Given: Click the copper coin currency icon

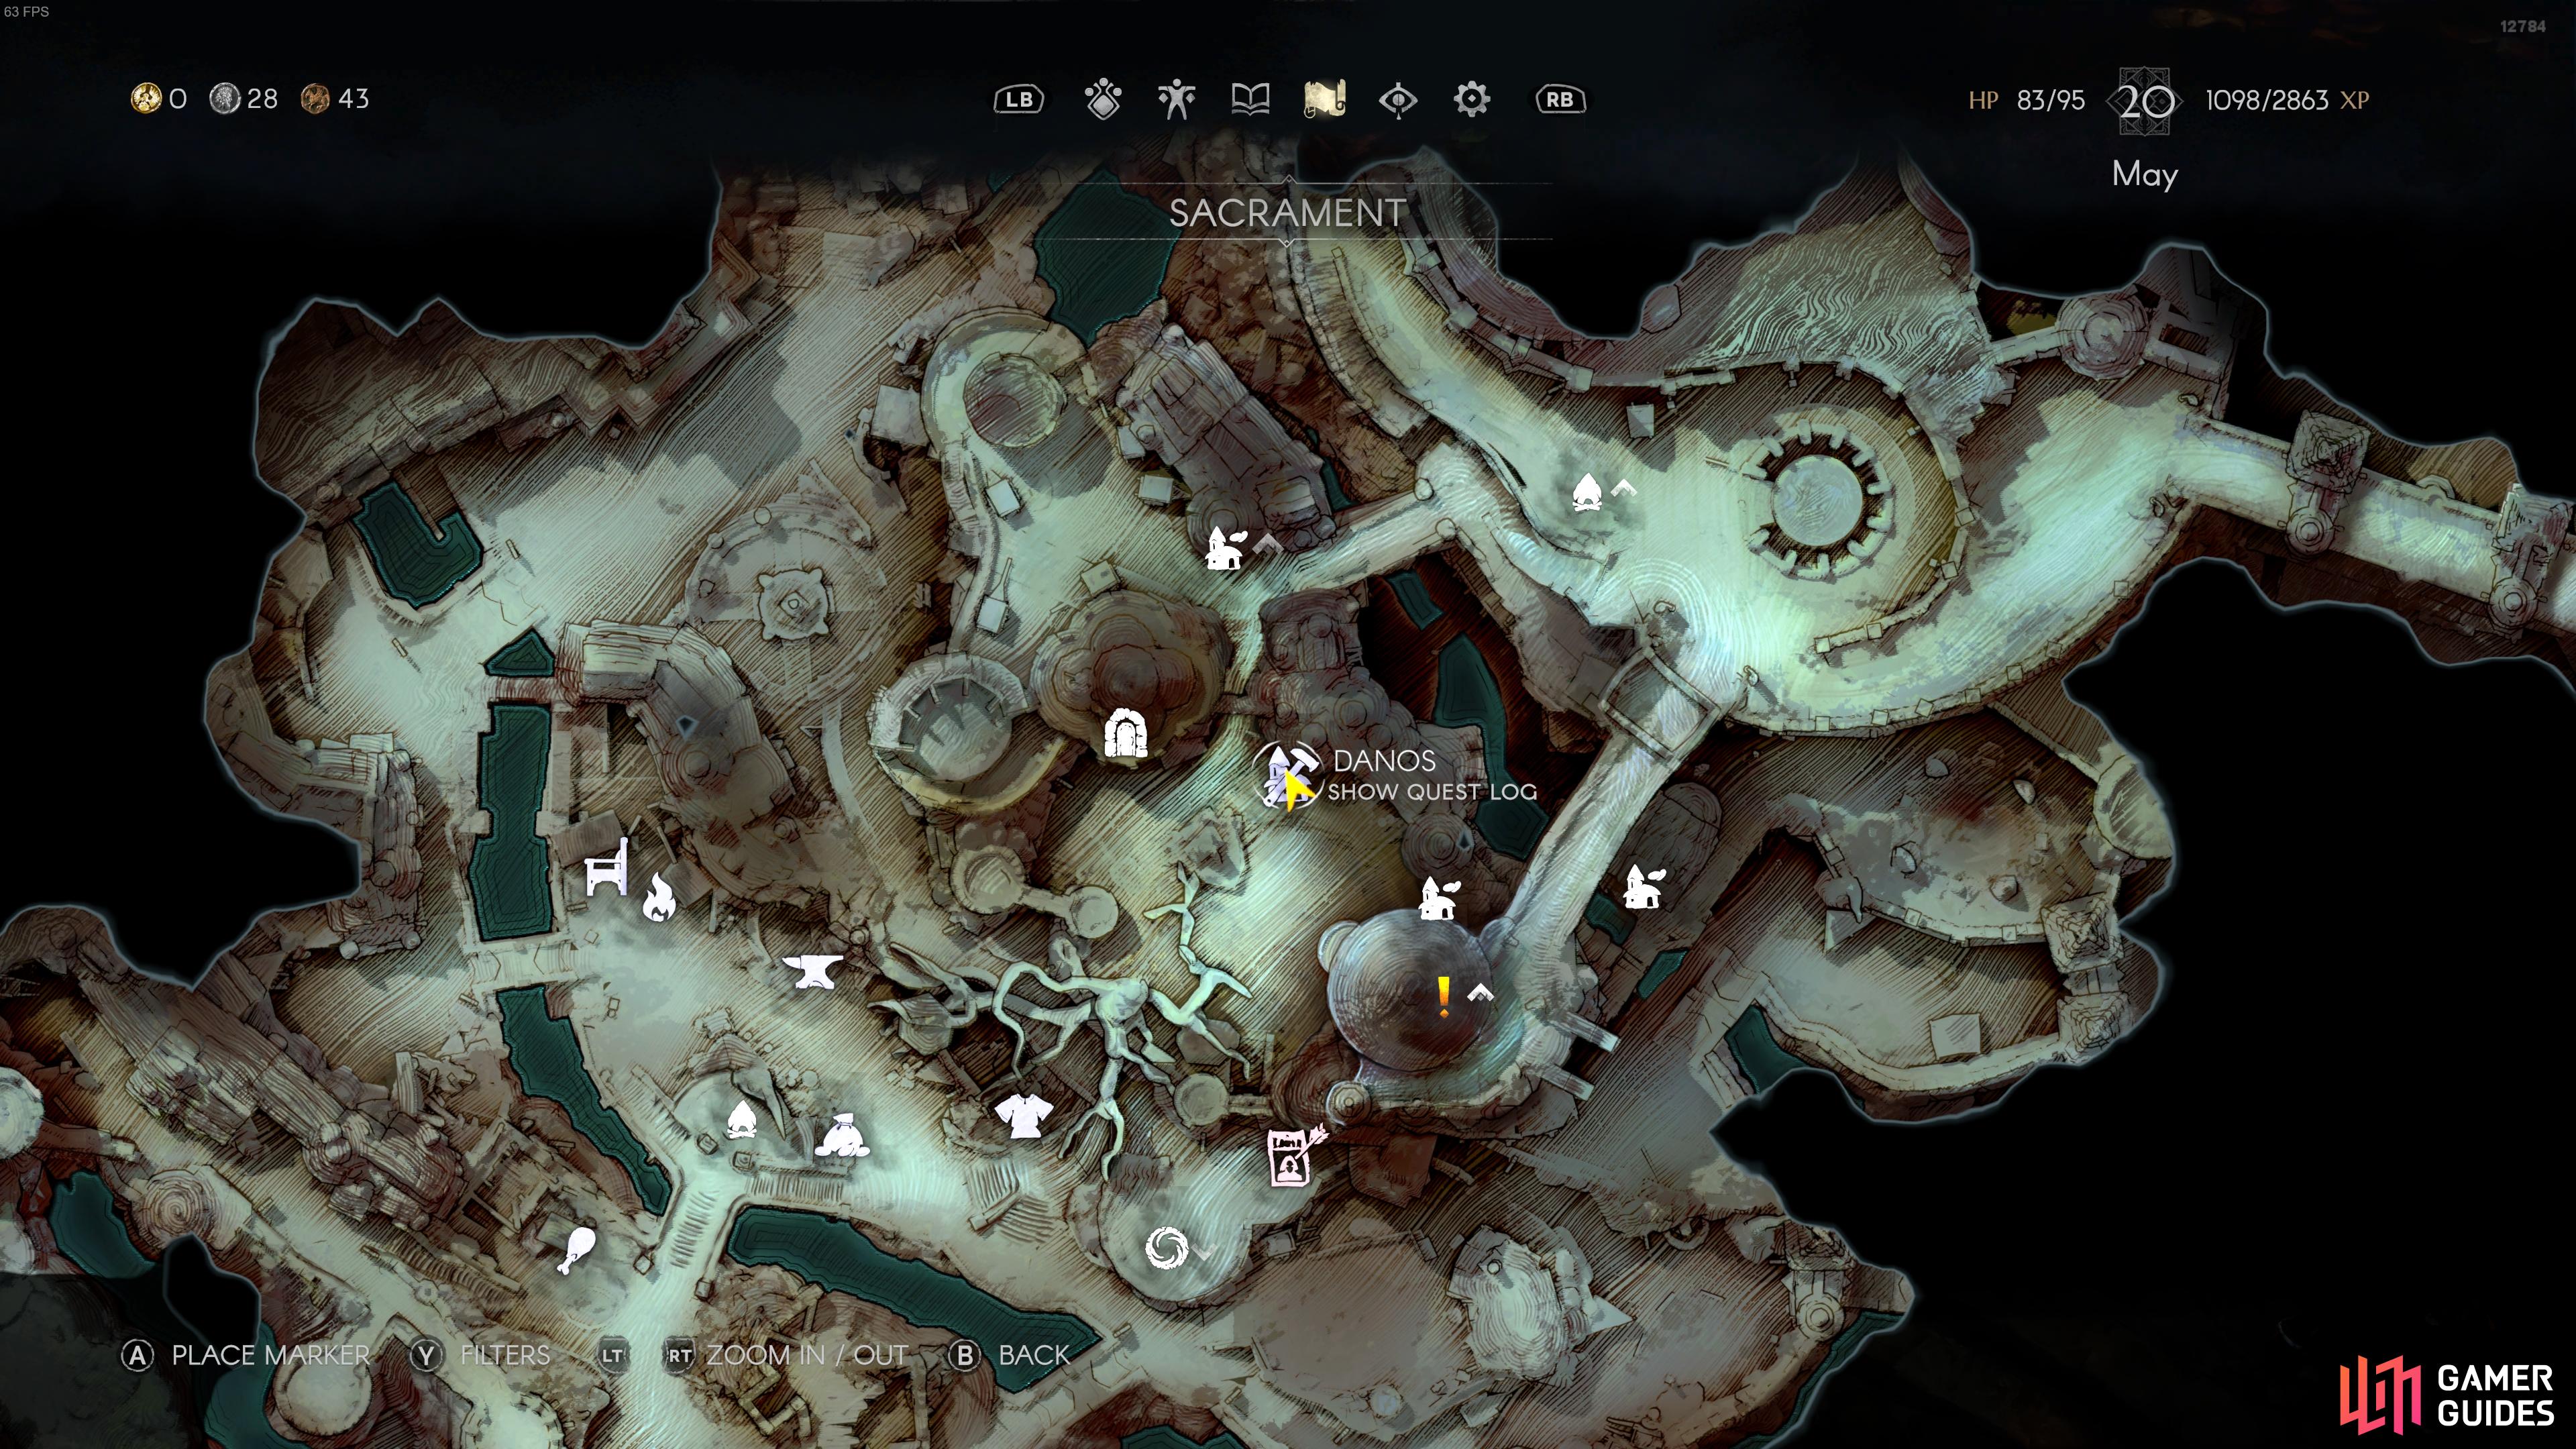Looking at the screenshot, I should pos(315,98).
